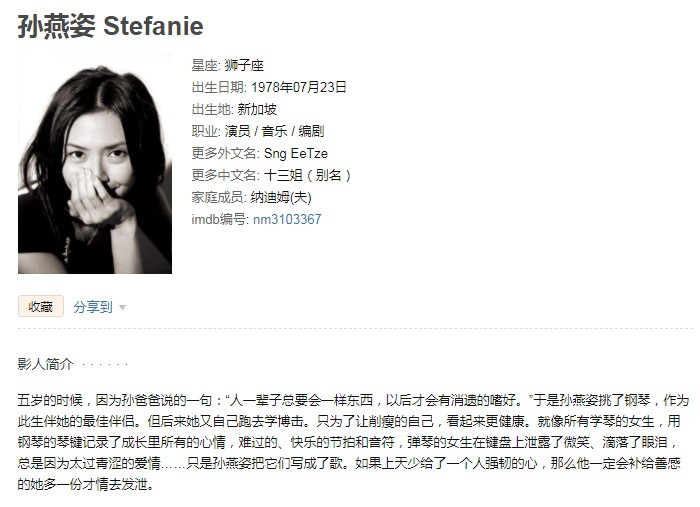Viewport: 700px width, 507px height.
Task: Click the imdb编号 label
Action: click(x=220, y=219)
